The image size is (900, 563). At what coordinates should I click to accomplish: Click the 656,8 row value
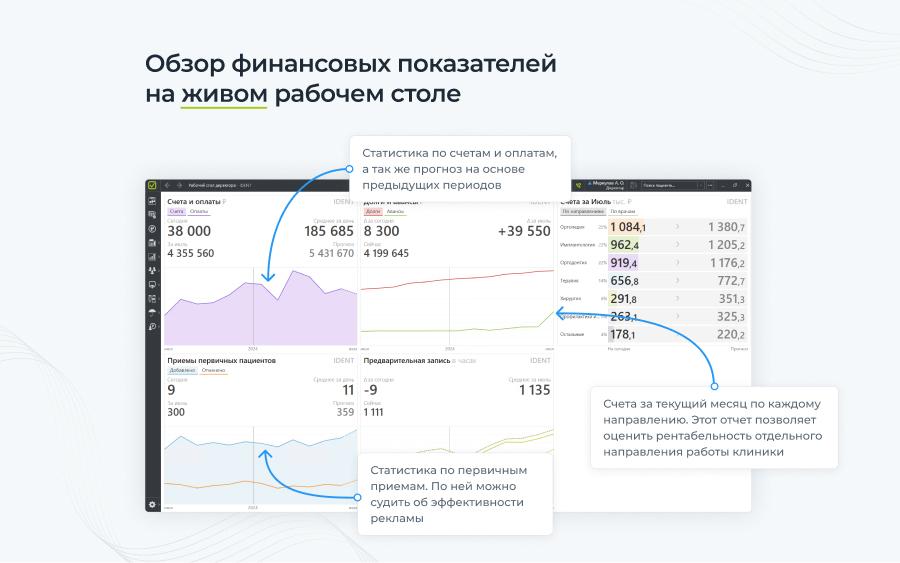(x=624, y=281)
